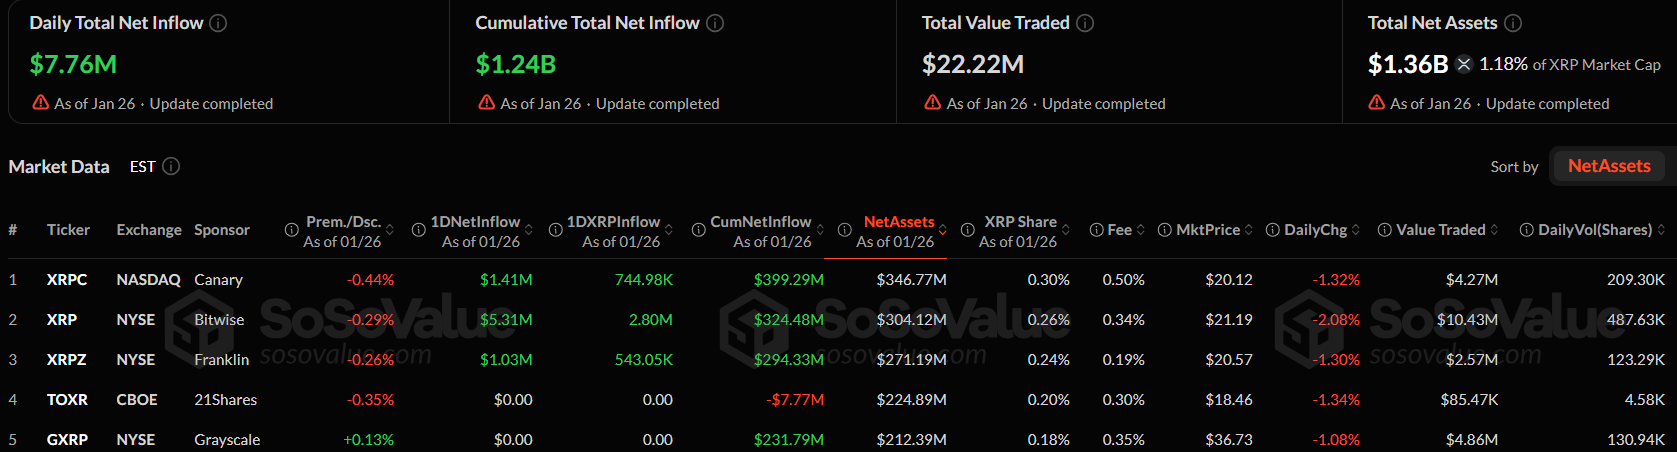The height and width of the screenshot is (452, 1677).
Task: Sort table by CumNetInflow column arrows
Action: [x=820, y=230]
